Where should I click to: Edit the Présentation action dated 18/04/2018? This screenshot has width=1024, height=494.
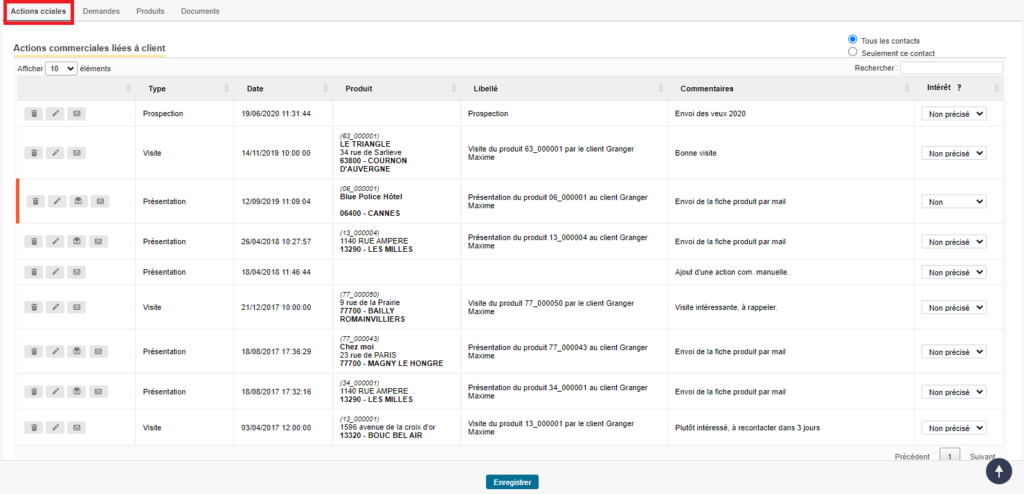click(x=56, y=272)
